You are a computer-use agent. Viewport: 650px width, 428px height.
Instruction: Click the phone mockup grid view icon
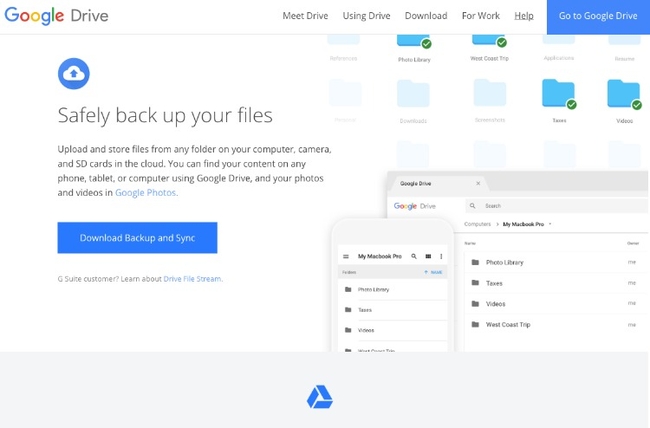pos(428,256)
